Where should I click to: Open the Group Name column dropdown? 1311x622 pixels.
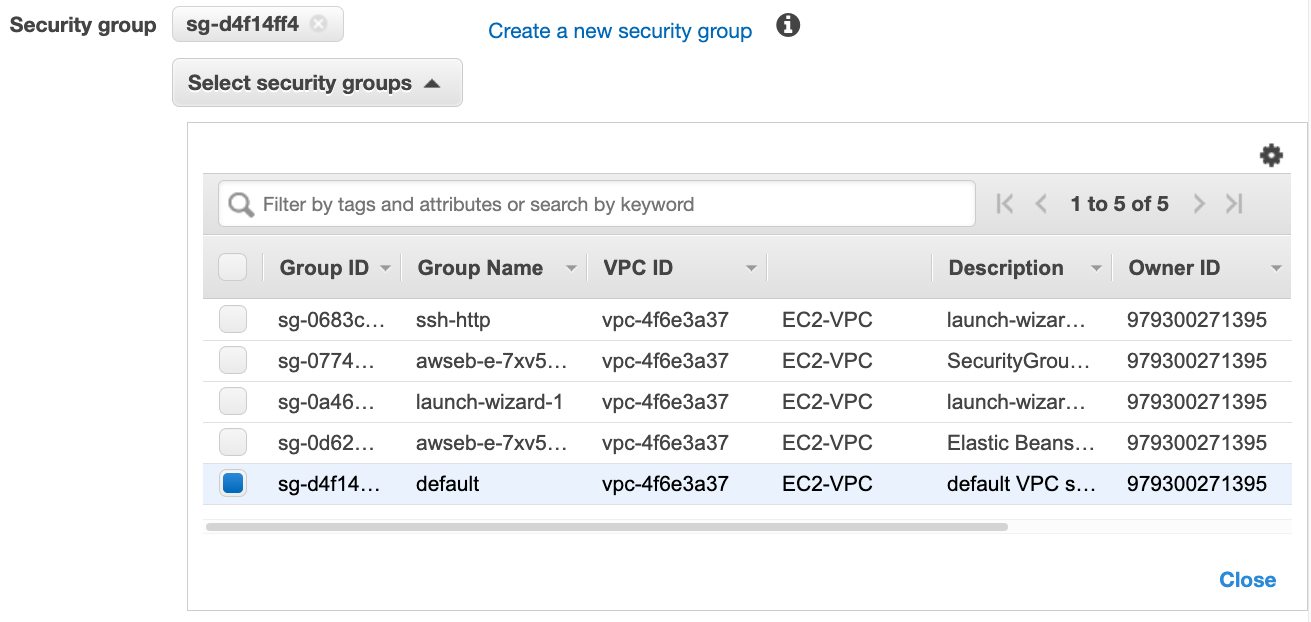[570, 267]
